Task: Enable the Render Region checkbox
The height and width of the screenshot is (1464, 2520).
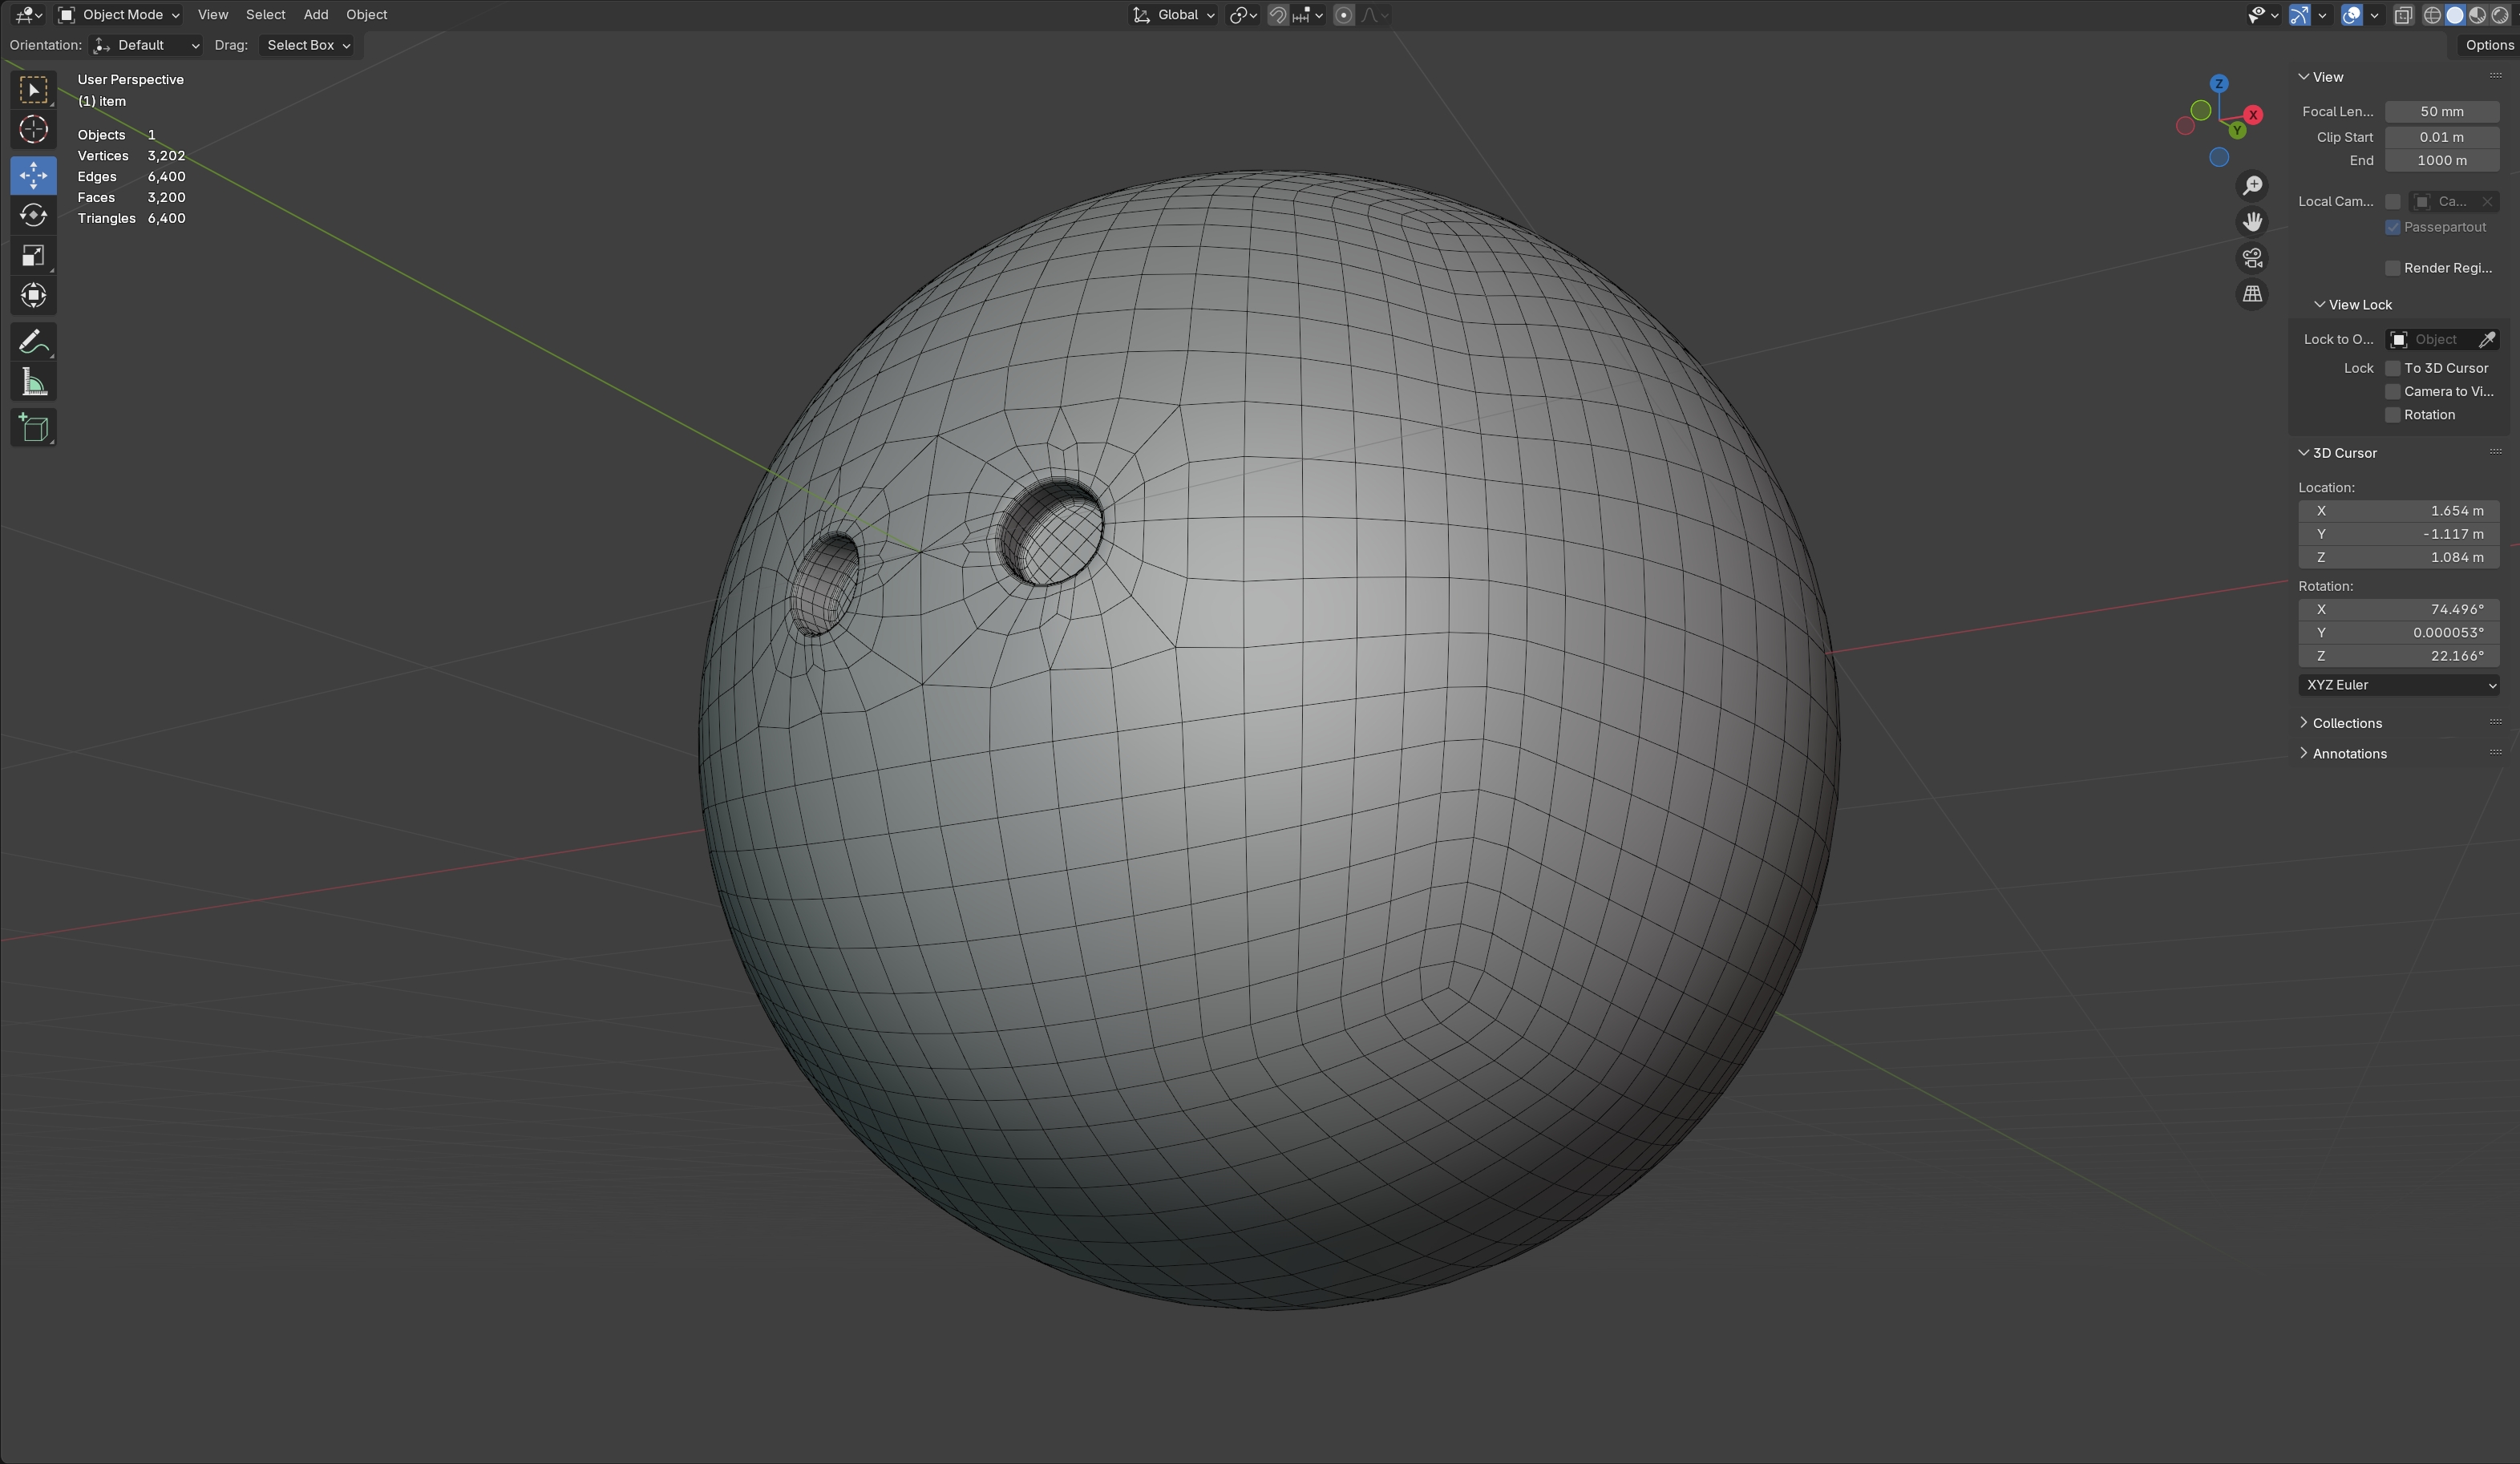Action: point(2393,268)
